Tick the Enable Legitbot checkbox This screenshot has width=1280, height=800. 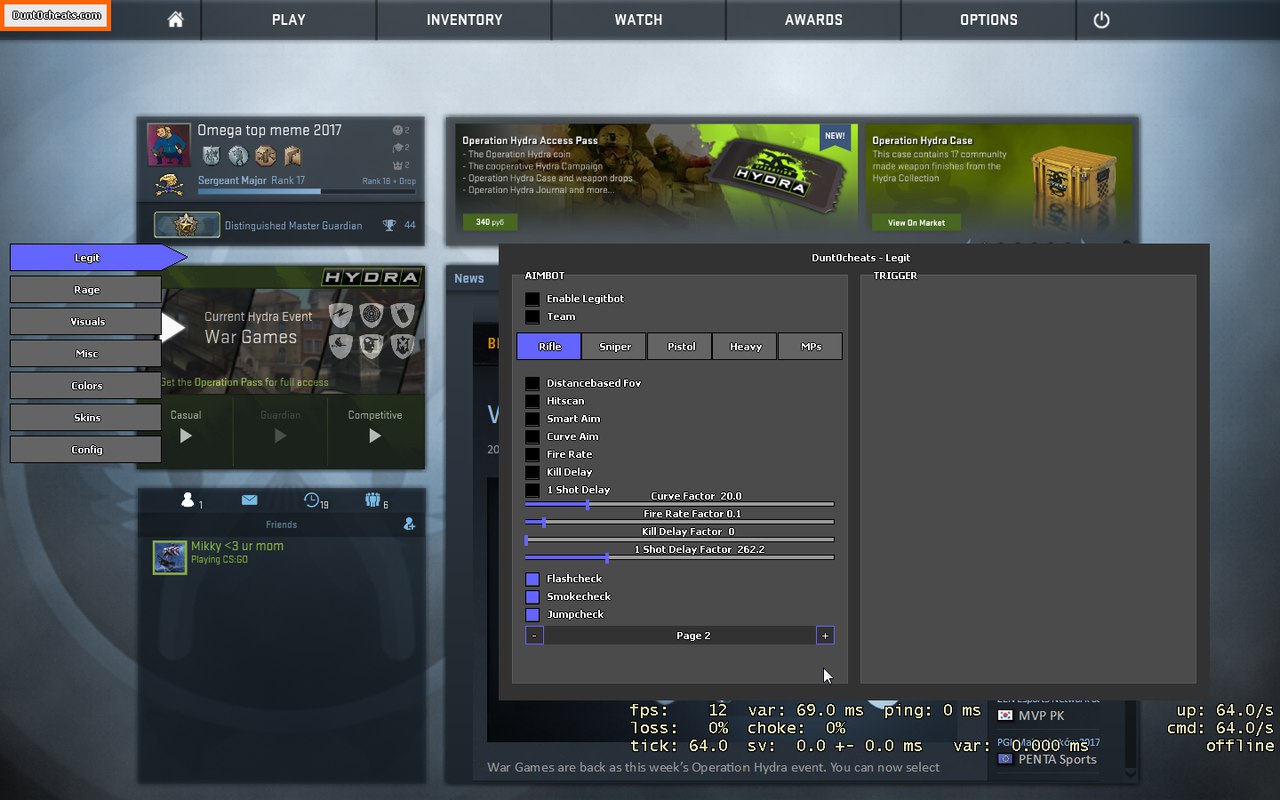tap(532, 299)
